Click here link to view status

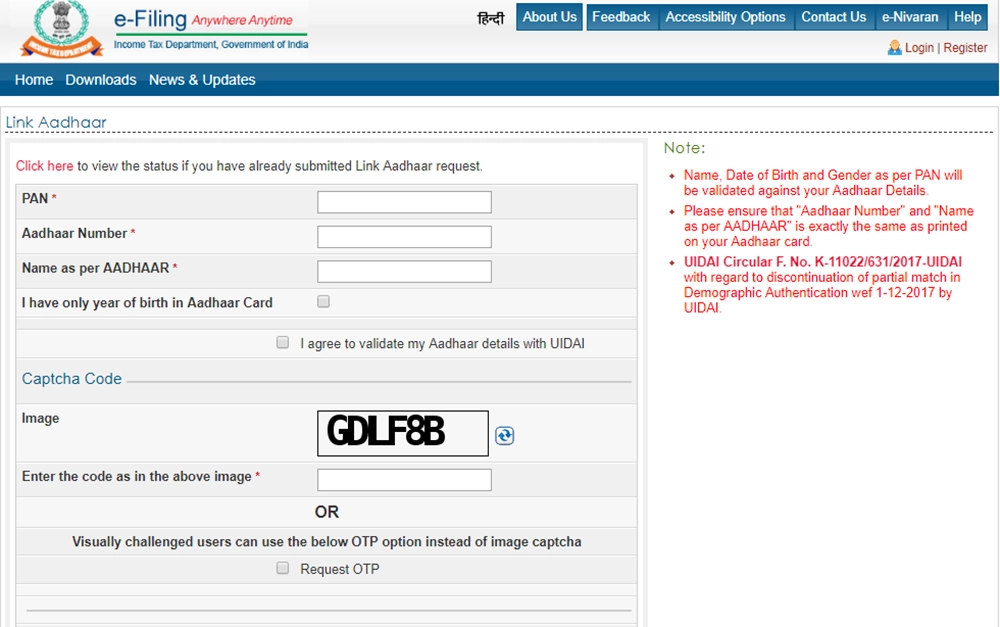(x=45, y=166)
